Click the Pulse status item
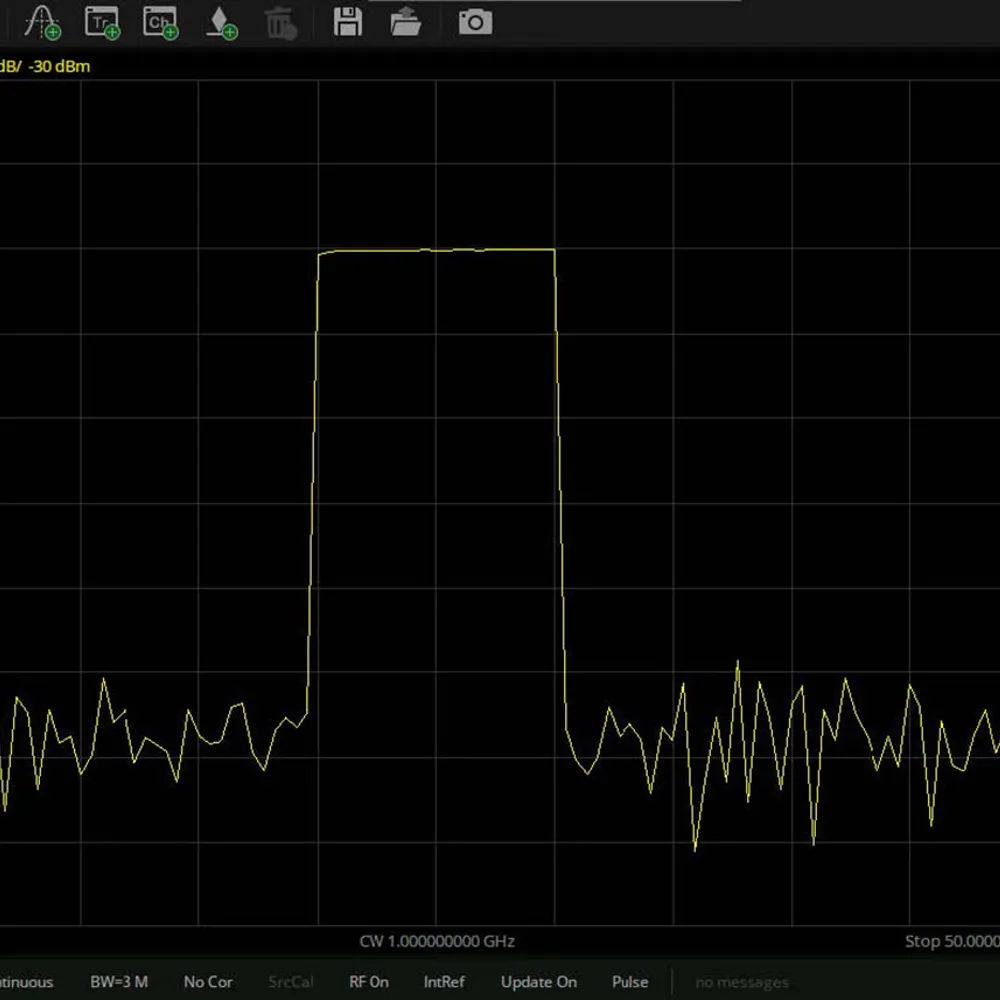The width and height of the screenshot is (1000, 1000). tap(629, 982)
